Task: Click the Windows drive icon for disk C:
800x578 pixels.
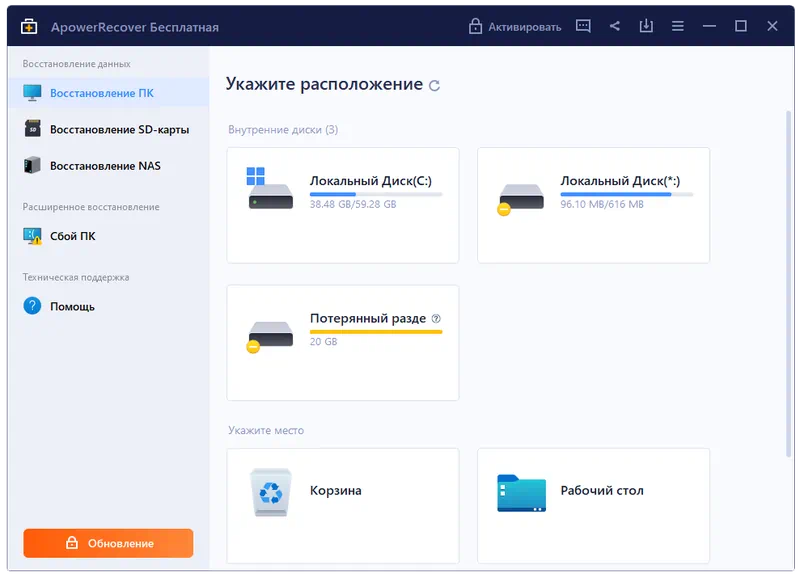Action: point(270,188)
